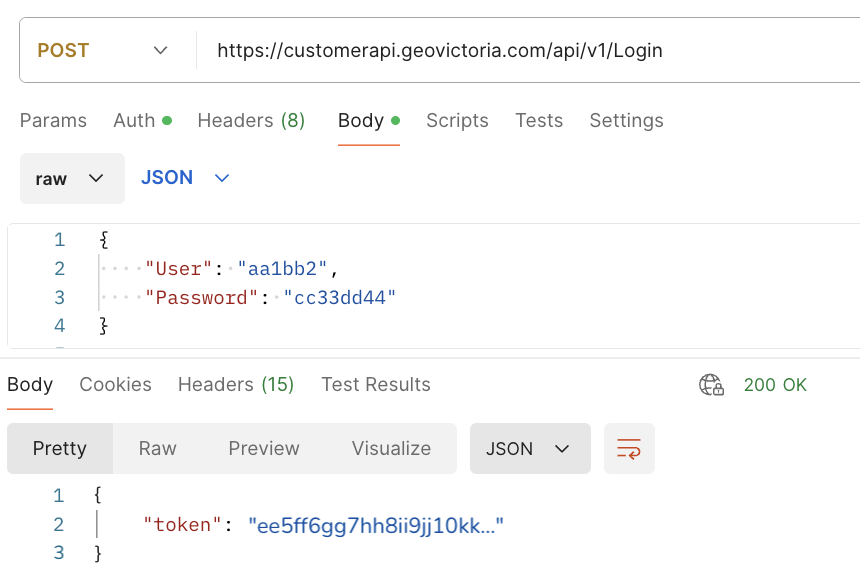Toggle response line wrap icon

click(628, 449)
